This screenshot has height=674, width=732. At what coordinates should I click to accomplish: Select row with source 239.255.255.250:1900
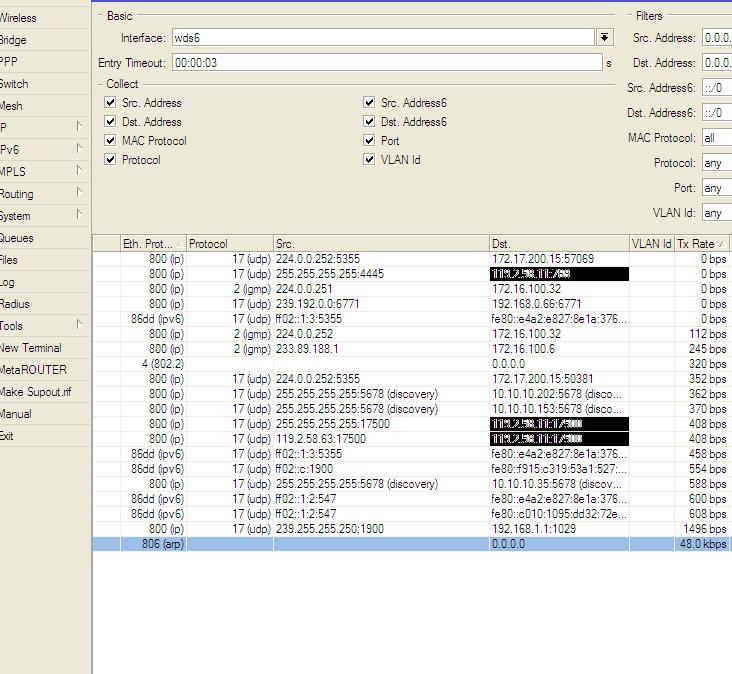tap(411, 529)
